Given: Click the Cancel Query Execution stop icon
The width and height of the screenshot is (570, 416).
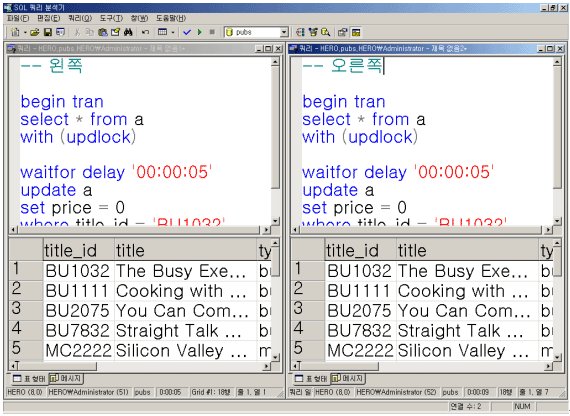Looking at the screenshot, I should click(x=212, y=32).
